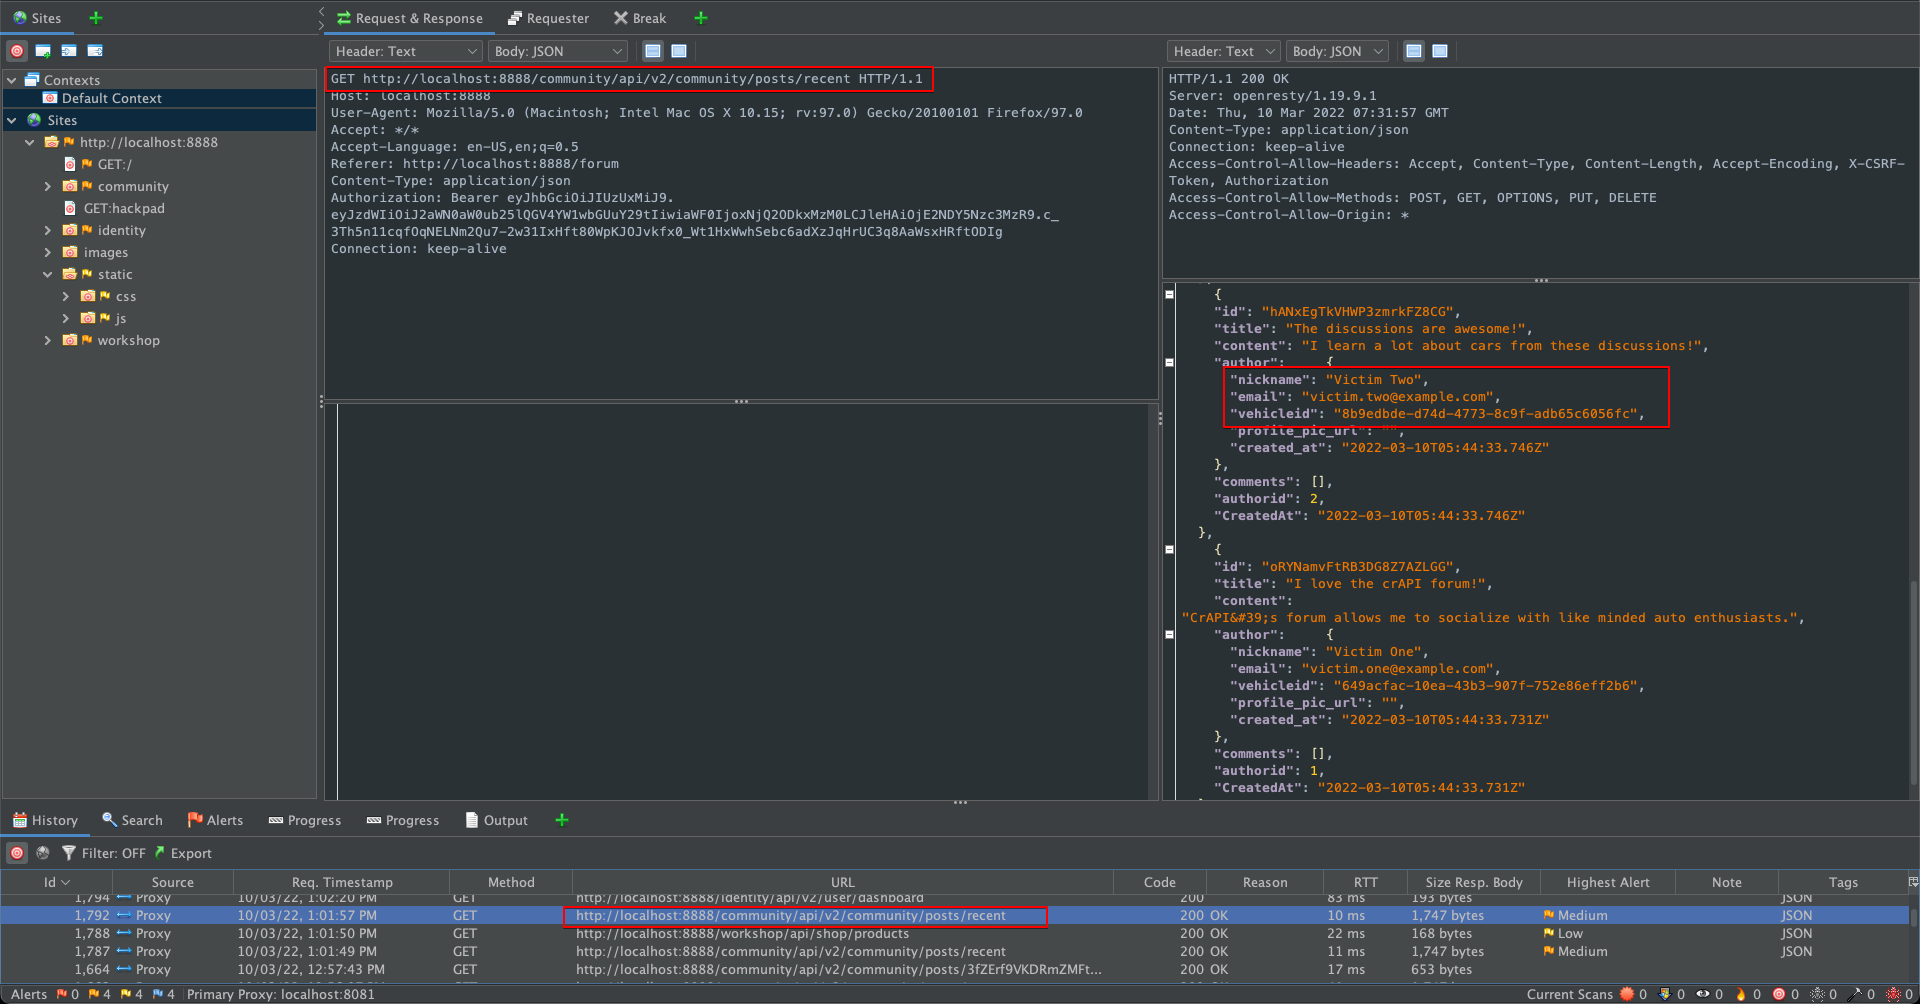The height and width of the screenshot is (1004, 1920).
Task: Toggle request split header/body view button
Action: pyautogui.click(x=653, y=51)
